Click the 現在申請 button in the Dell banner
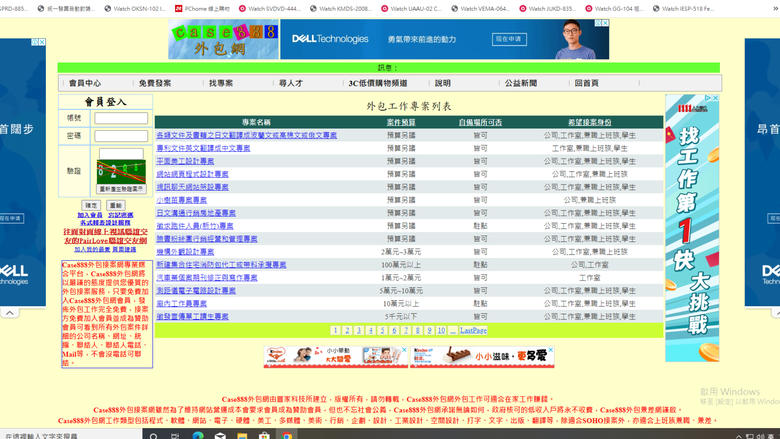 tap(509, 39)
